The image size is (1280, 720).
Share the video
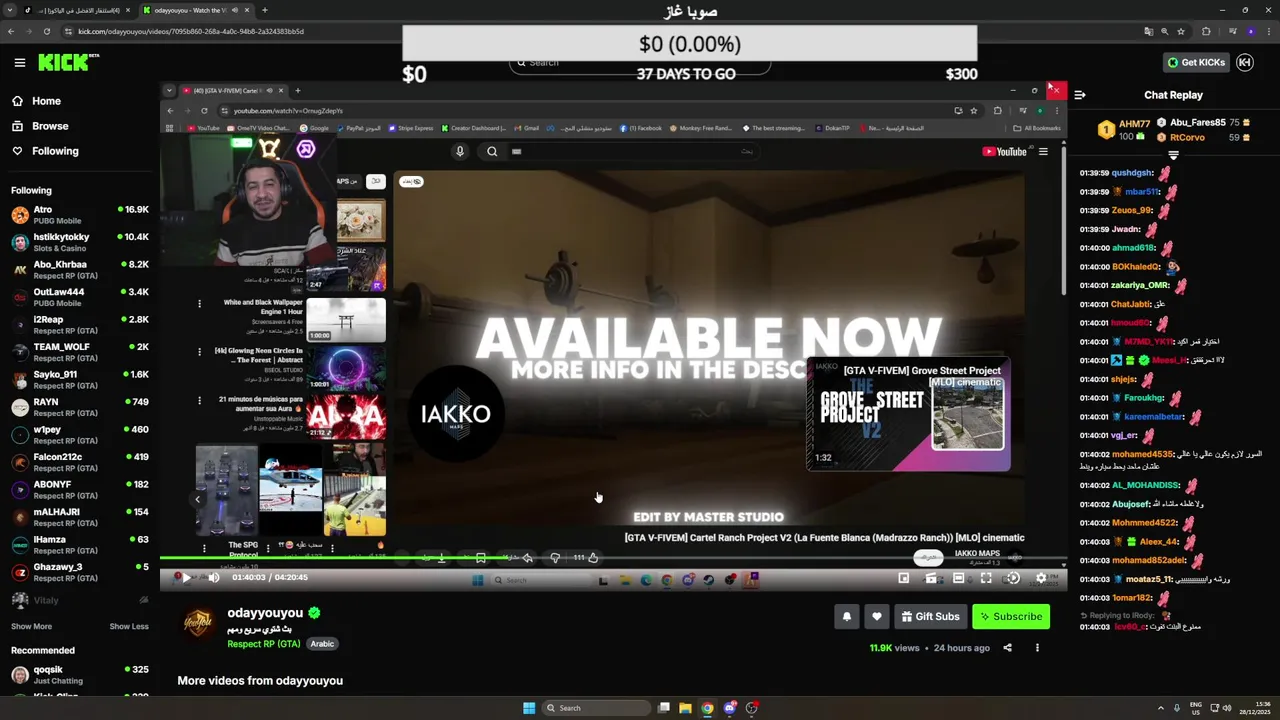click(1007, 648)
